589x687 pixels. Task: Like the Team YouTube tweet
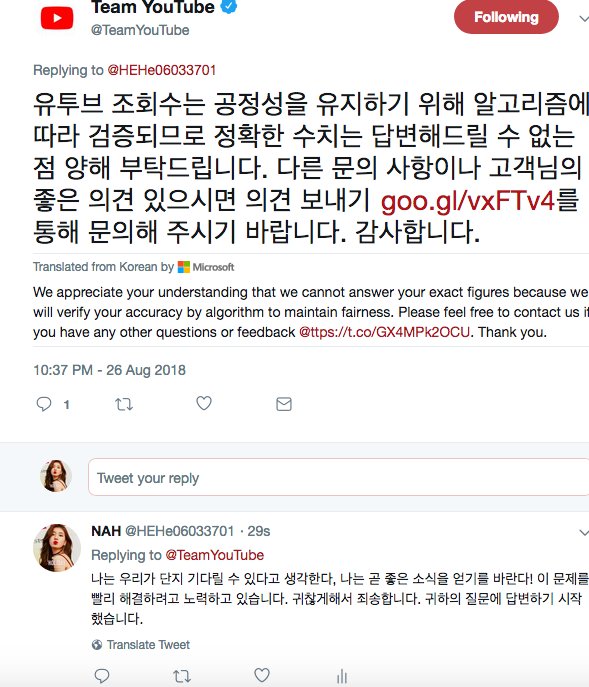tap(204, 403)
